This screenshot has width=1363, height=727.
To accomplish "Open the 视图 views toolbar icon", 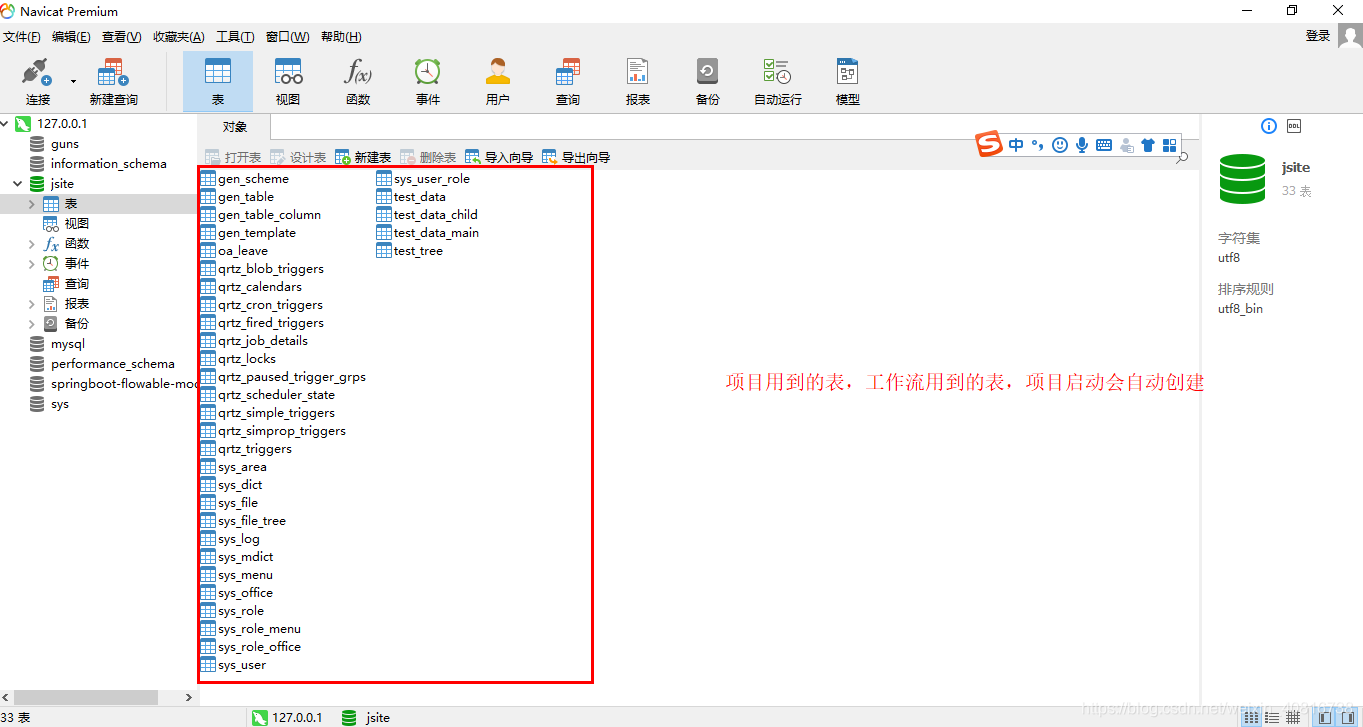I will (288, 81).
